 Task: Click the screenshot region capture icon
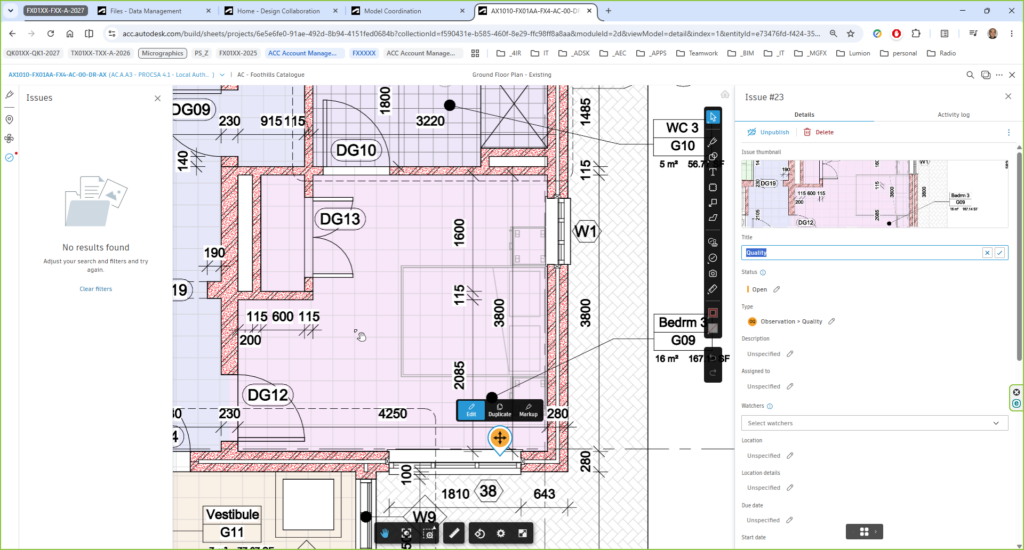point(428,533)
